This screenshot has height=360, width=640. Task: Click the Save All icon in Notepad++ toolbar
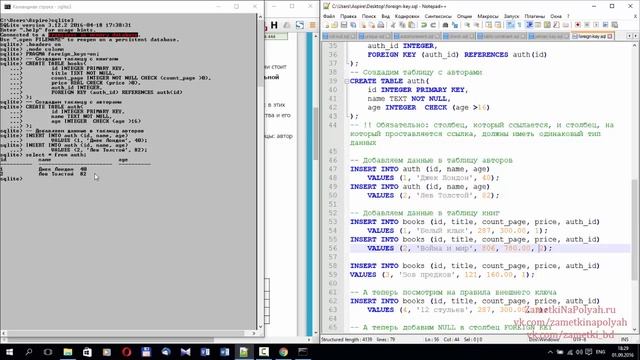353,25
